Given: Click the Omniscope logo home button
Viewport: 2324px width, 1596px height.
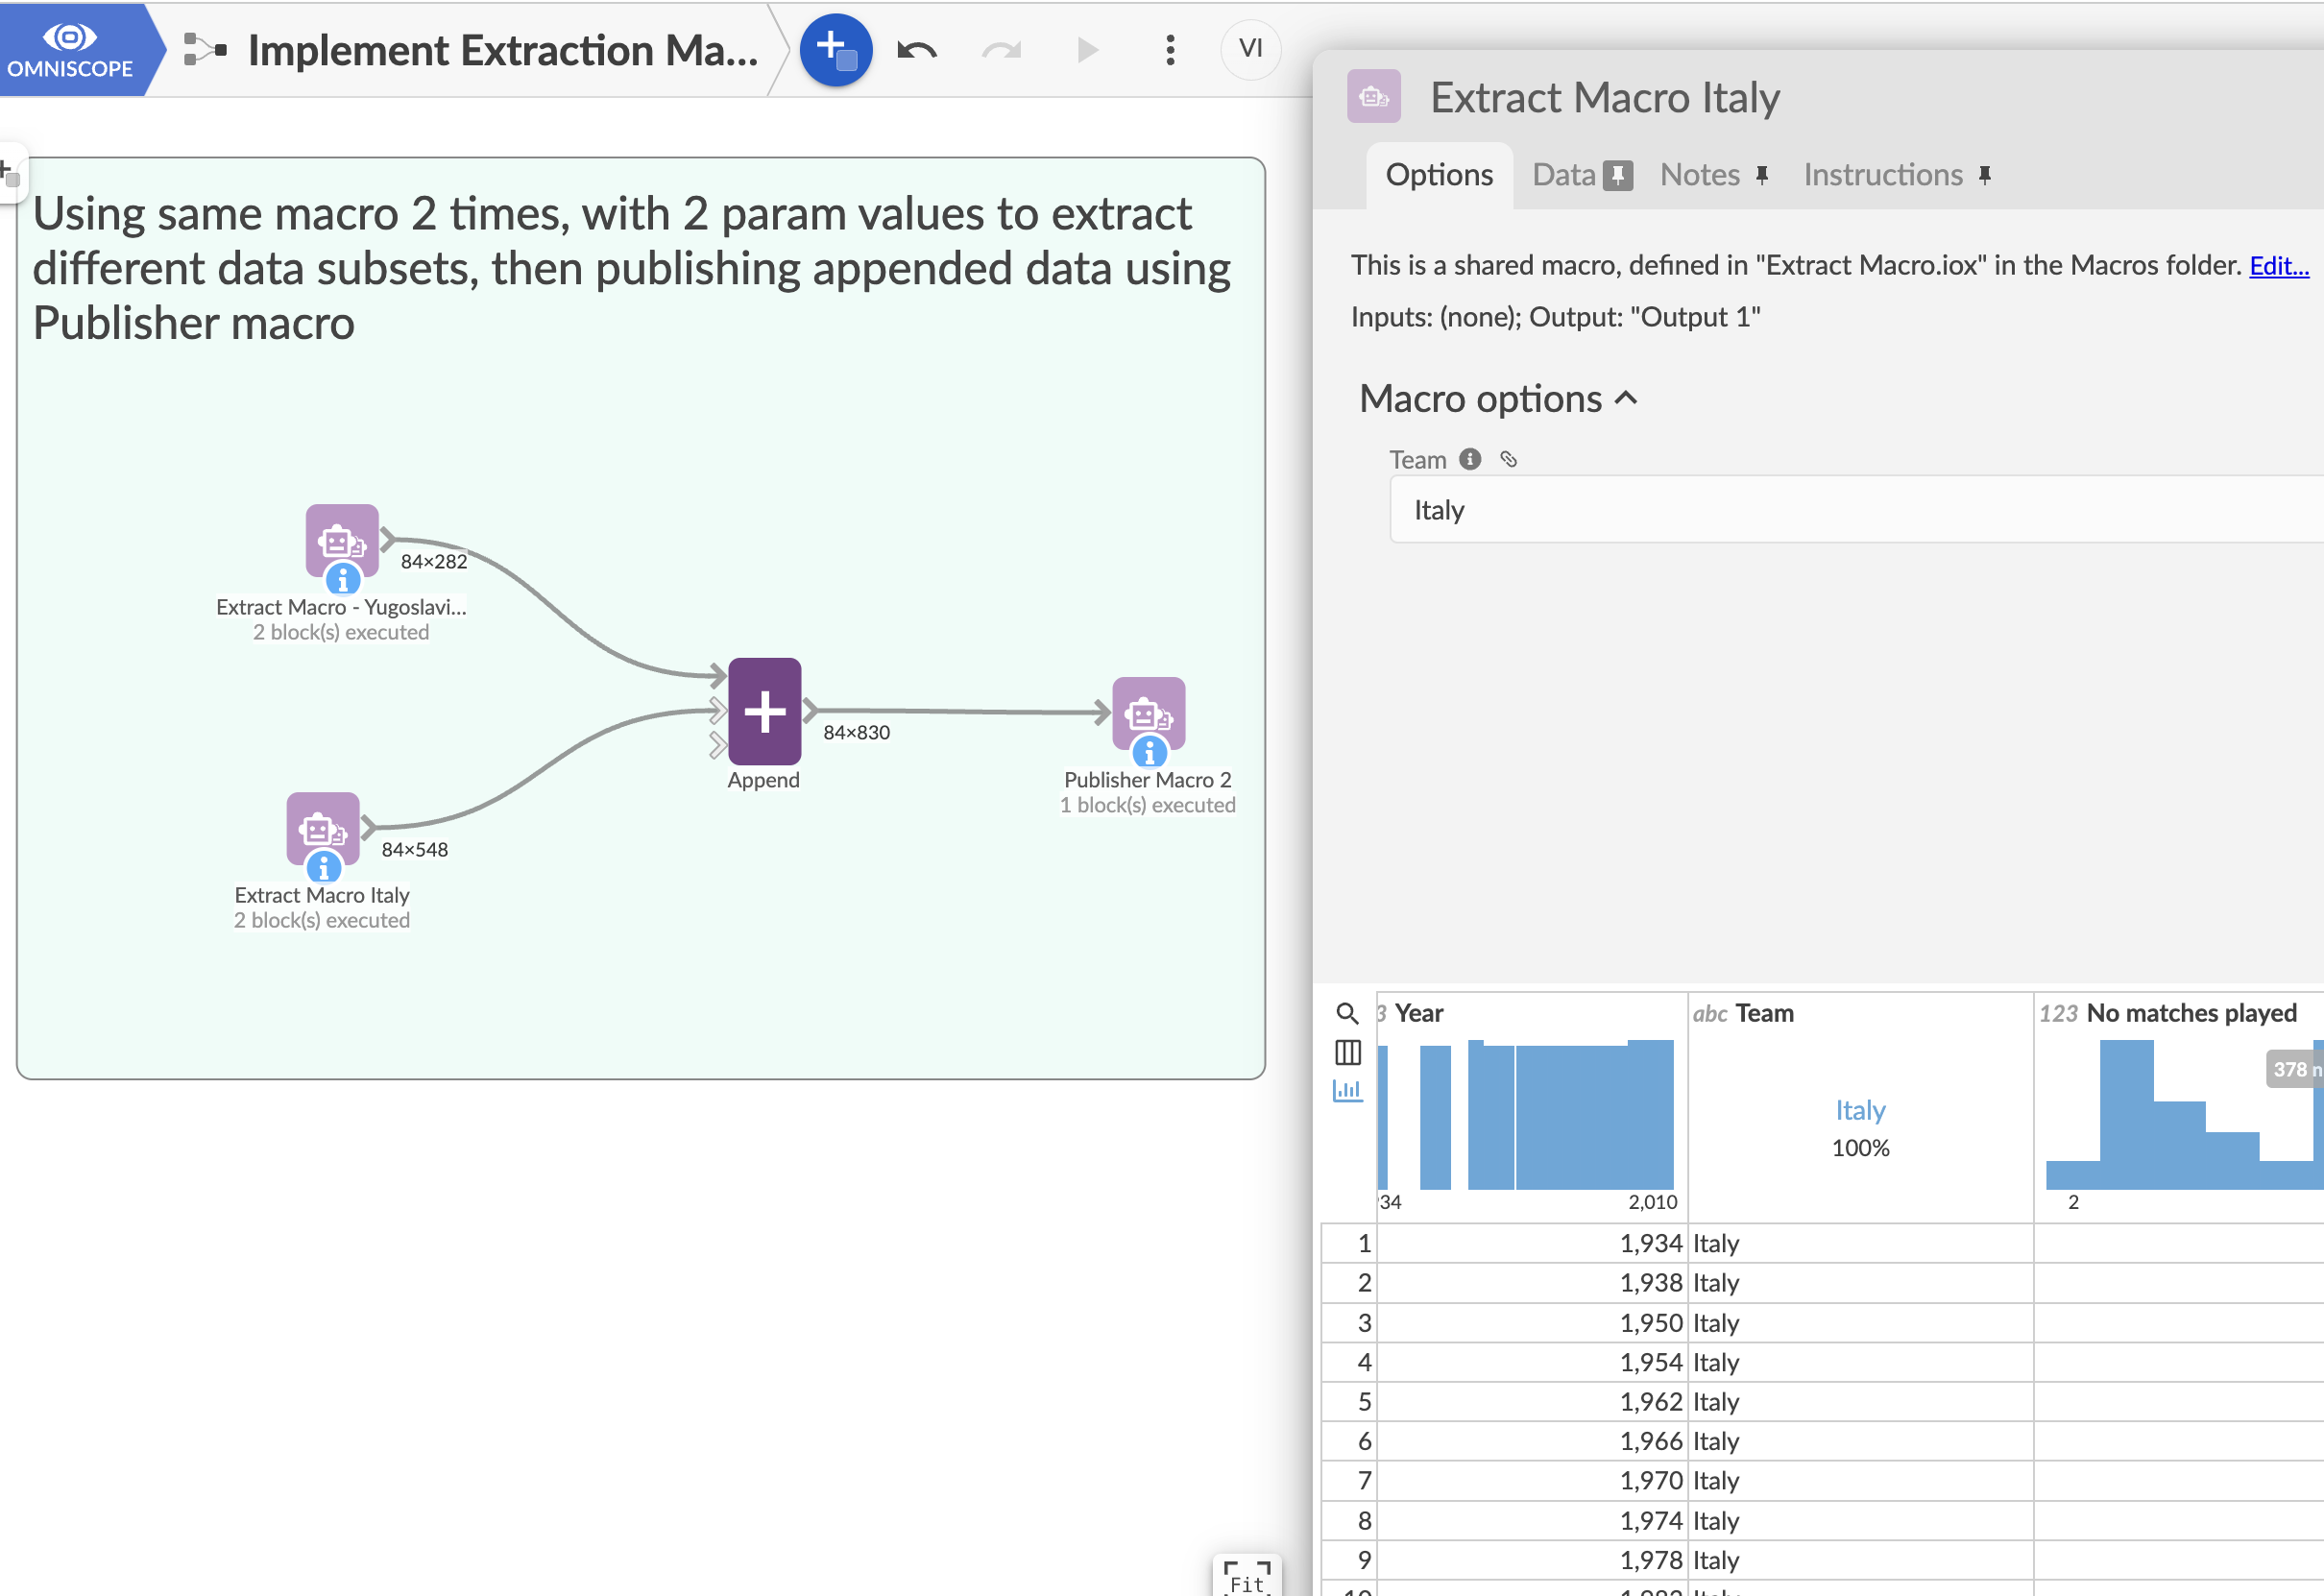Looking at the screenshot, I should pyautogui.click(x=70, y=49).
